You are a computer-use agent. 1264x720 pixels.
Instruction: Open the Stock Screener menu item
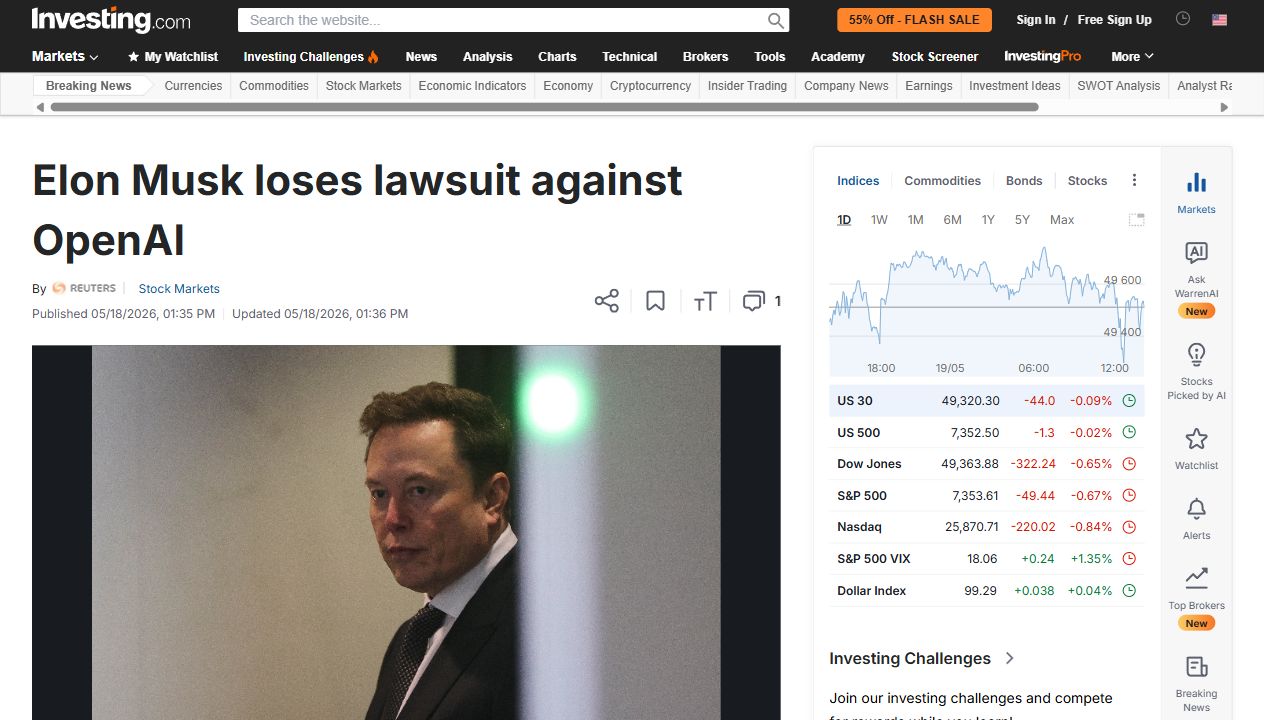(935, 57)
